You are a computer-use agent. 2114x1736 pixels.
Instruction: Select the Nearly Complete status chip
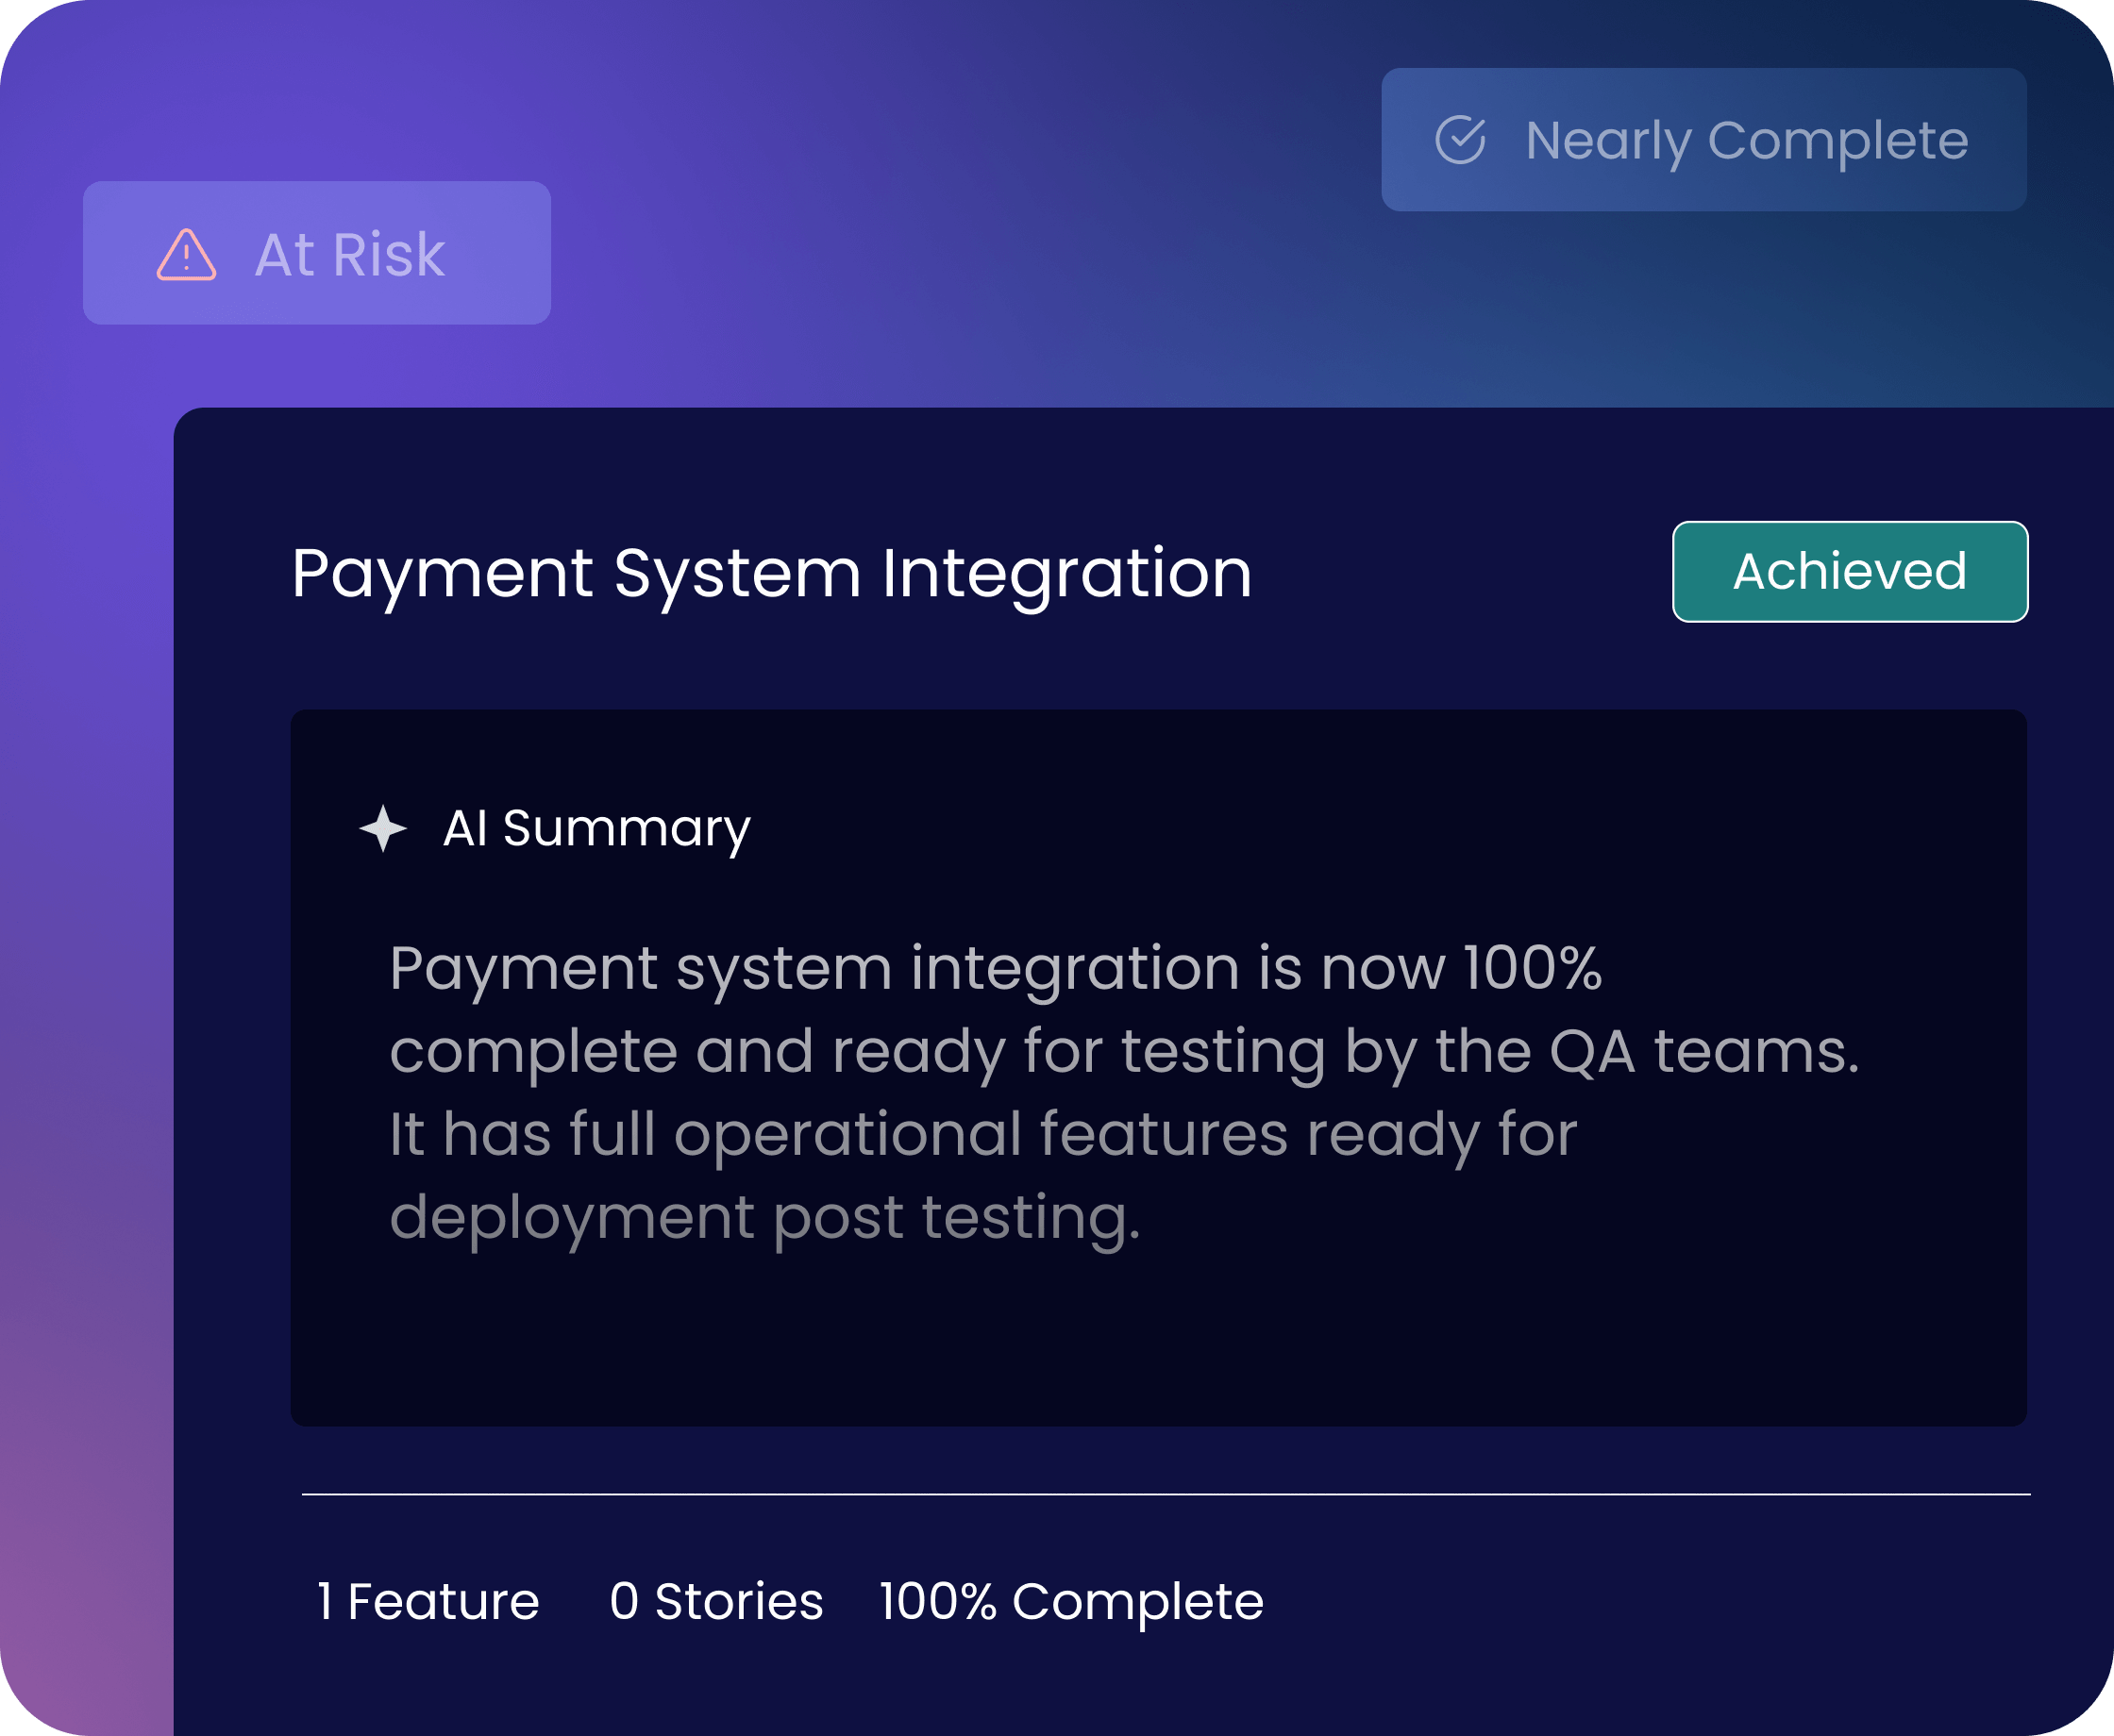pyautogui.click(x=1703, y=140)
